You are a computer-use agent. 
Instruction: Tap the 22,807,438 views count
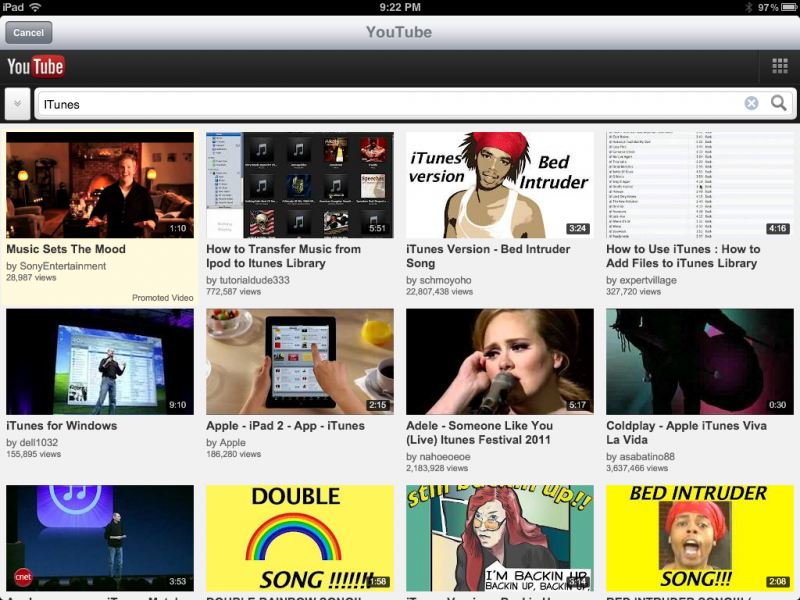(439, 292)
